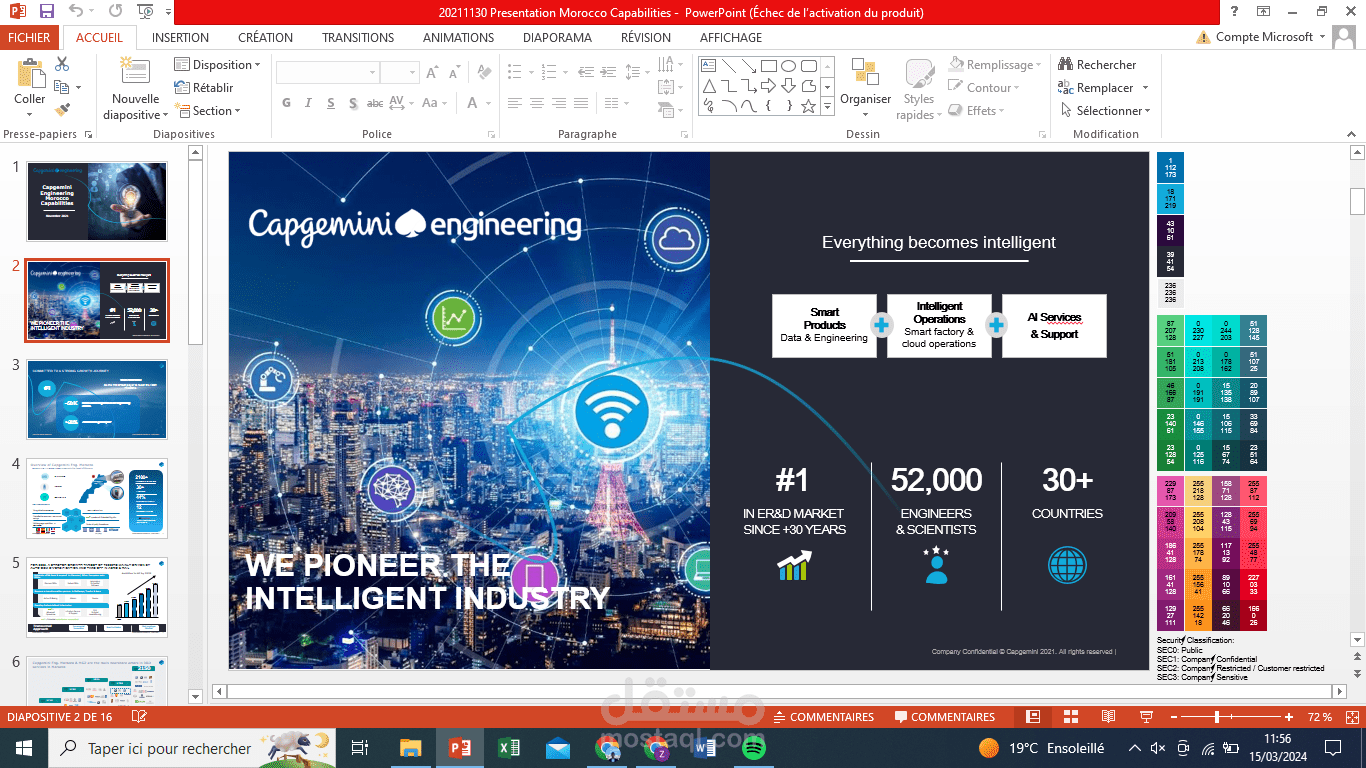This screenshot has width=1366, height=768.
Task: Switch to the DIAPORAMA tab
Action: pos(557,37)
